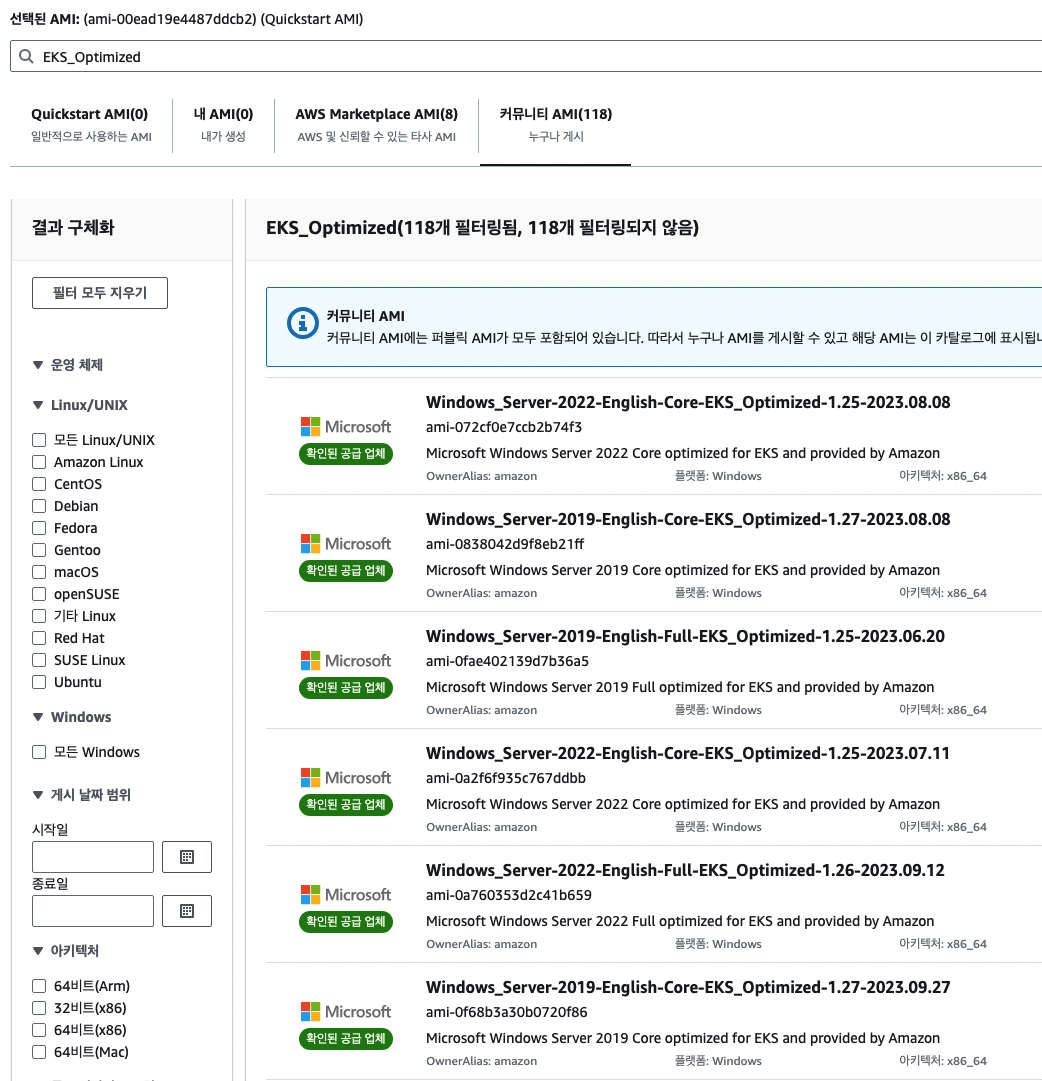Screen dimensions: 1042x1081
Task: Click AMI ID ami-0a760353d2c41b659 text
Action: coord(509,895)
